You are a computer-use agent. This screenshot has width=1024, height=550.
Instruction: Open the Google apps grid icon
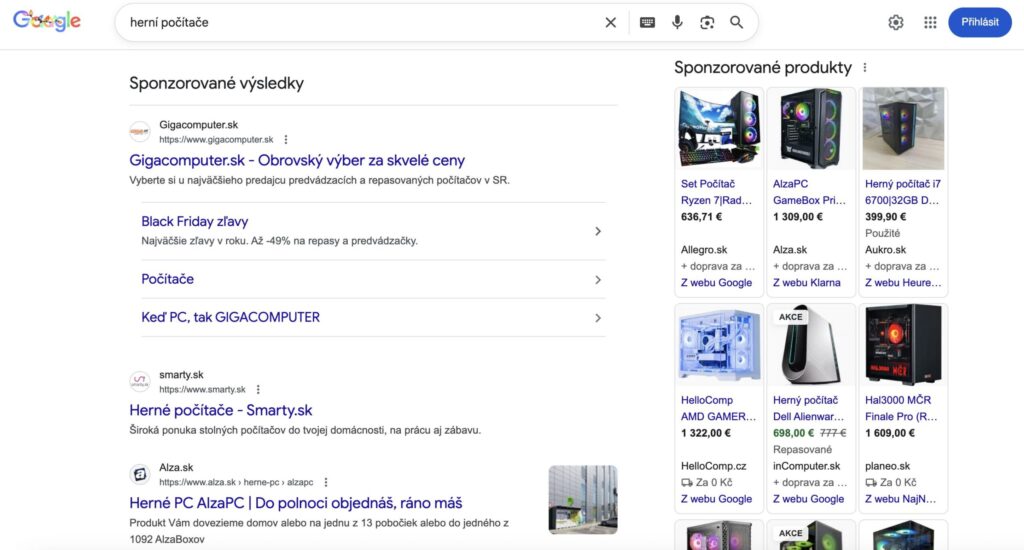coord(930,22)
